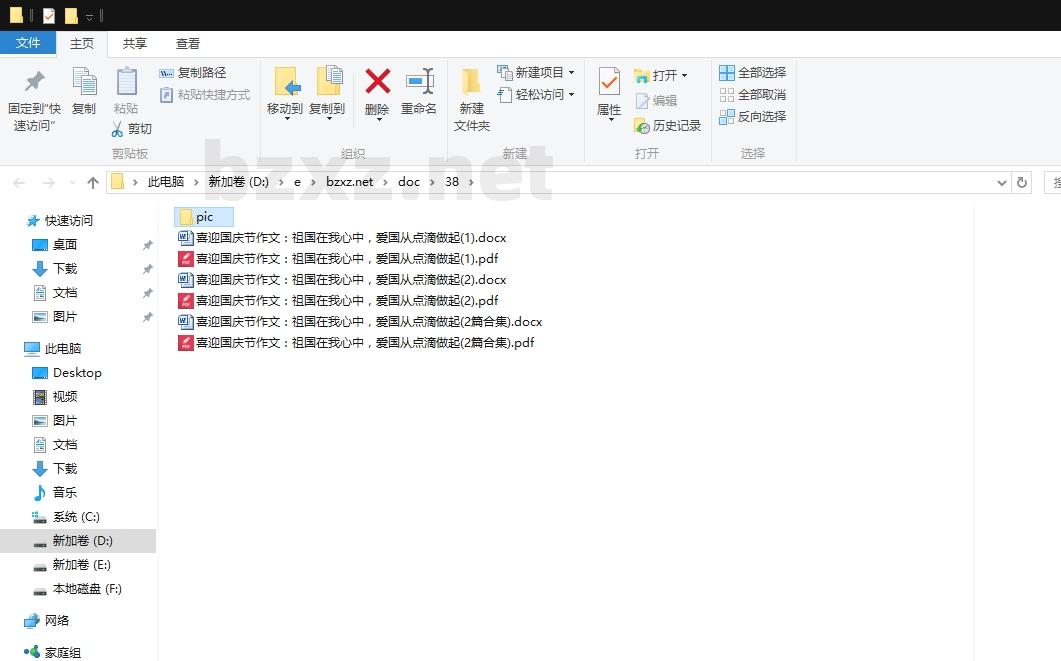Open the View ribbon tab
1061x661 pixels.
point(188,44)
